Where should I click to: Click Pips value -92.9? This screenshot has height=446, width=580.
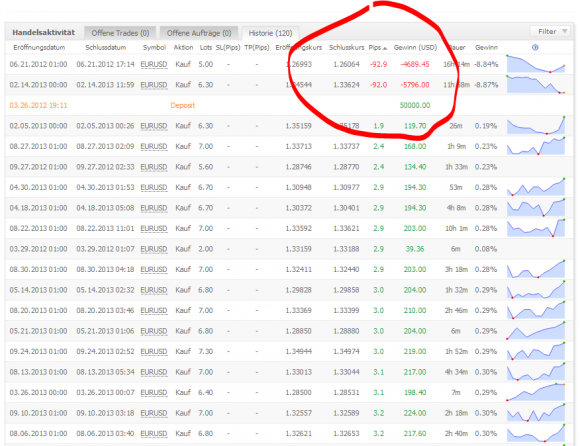(x=378, y=64)
